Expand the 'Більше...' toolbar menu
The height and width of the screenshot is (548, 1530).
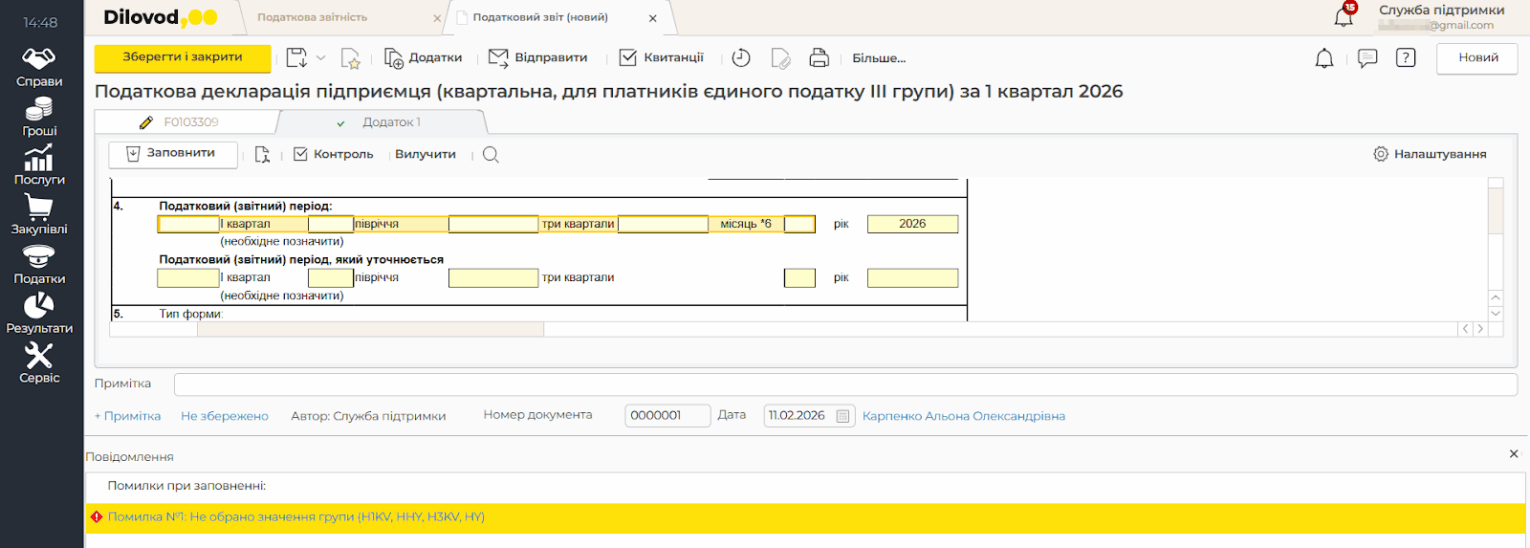click(x=878, y=58)
